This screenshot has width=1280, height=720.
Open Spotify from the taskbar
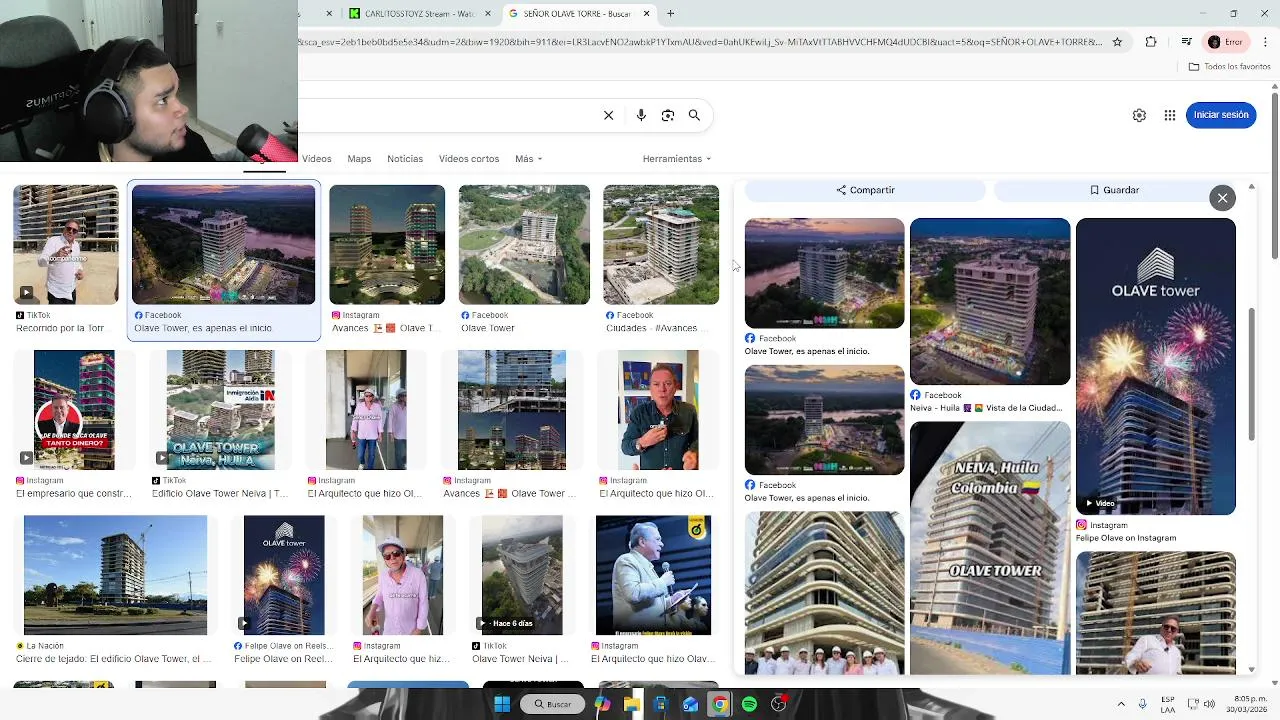749,704
